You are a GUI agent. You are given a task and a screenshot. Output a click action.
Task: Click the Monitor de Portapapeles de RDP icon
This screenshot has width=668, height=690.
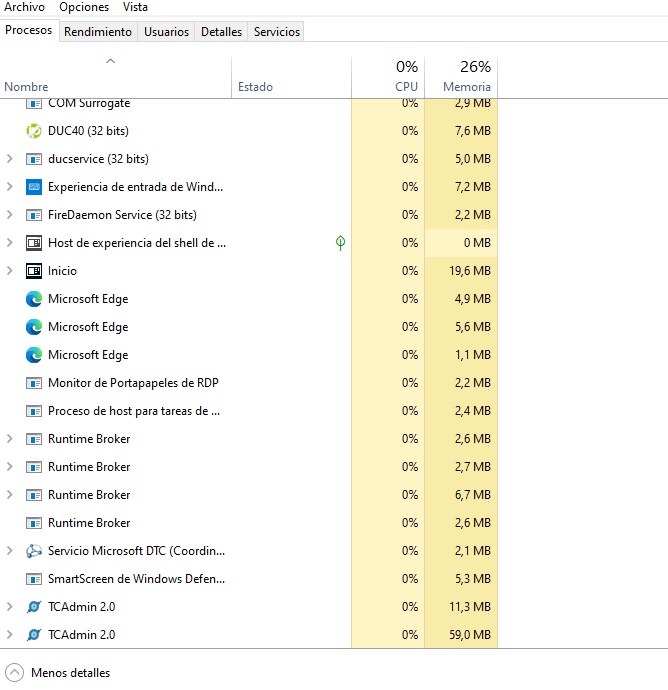click(34, 383)
